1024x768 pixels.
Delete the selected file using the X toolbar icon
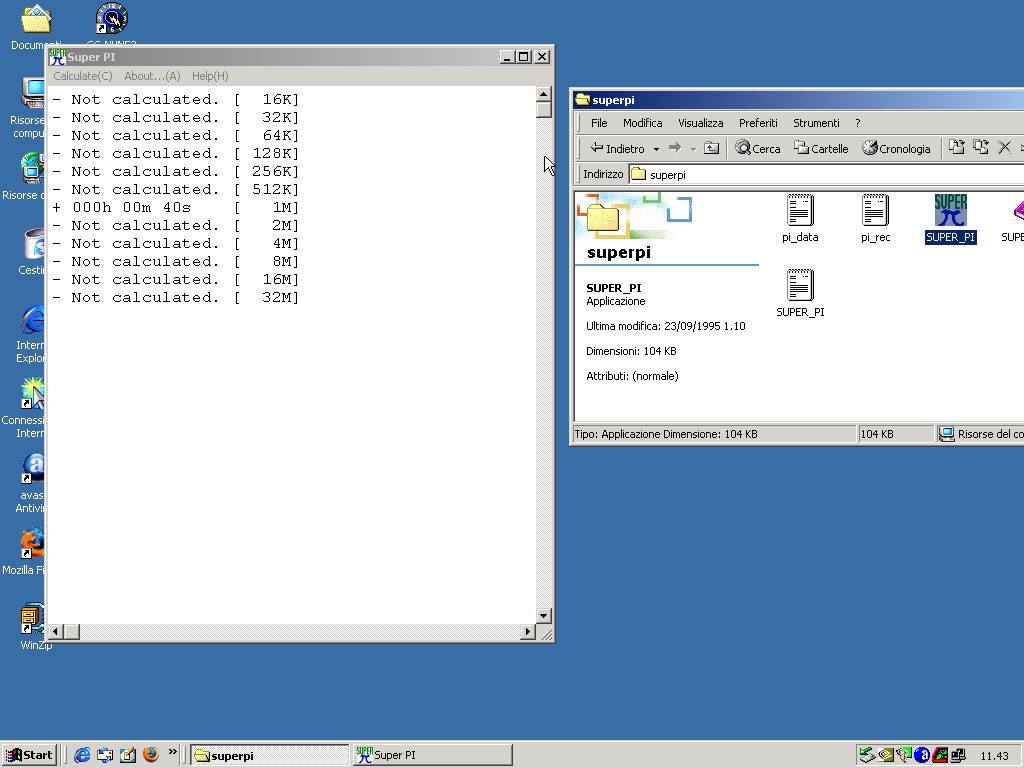[x=1004, y=148]
